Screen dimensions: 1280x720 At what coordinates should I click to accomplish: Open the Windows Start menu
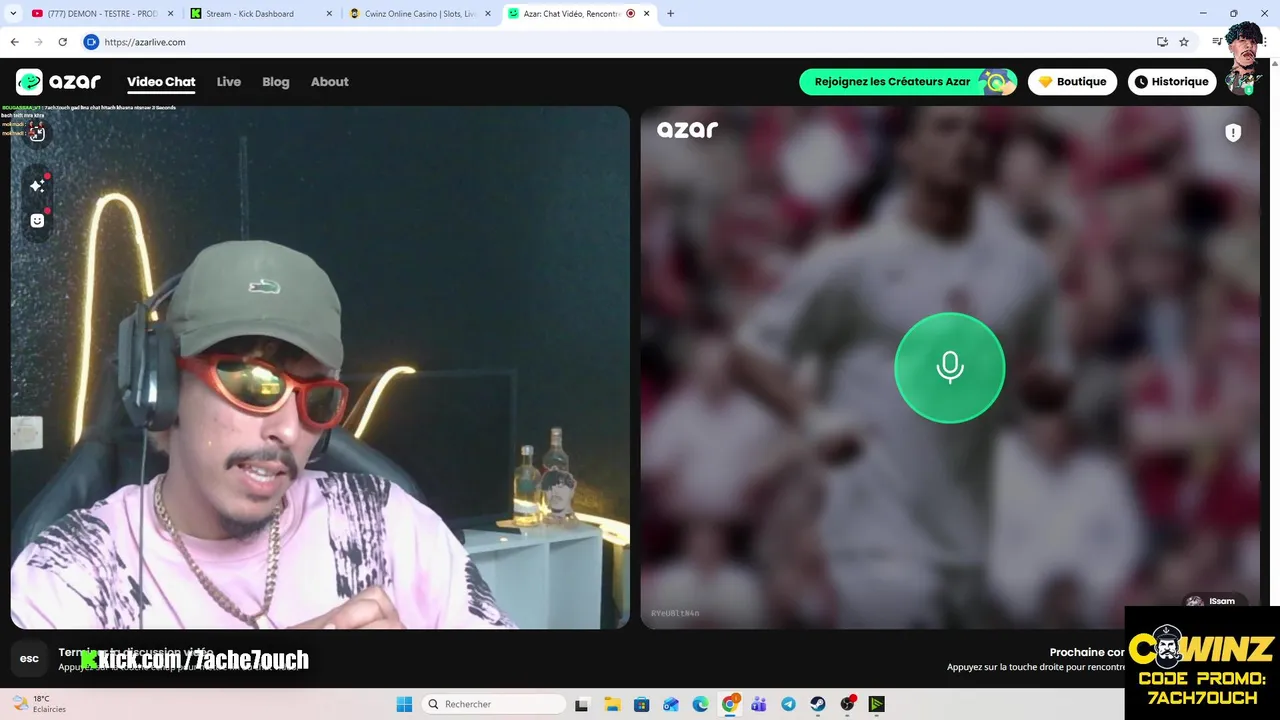(404, 704)
